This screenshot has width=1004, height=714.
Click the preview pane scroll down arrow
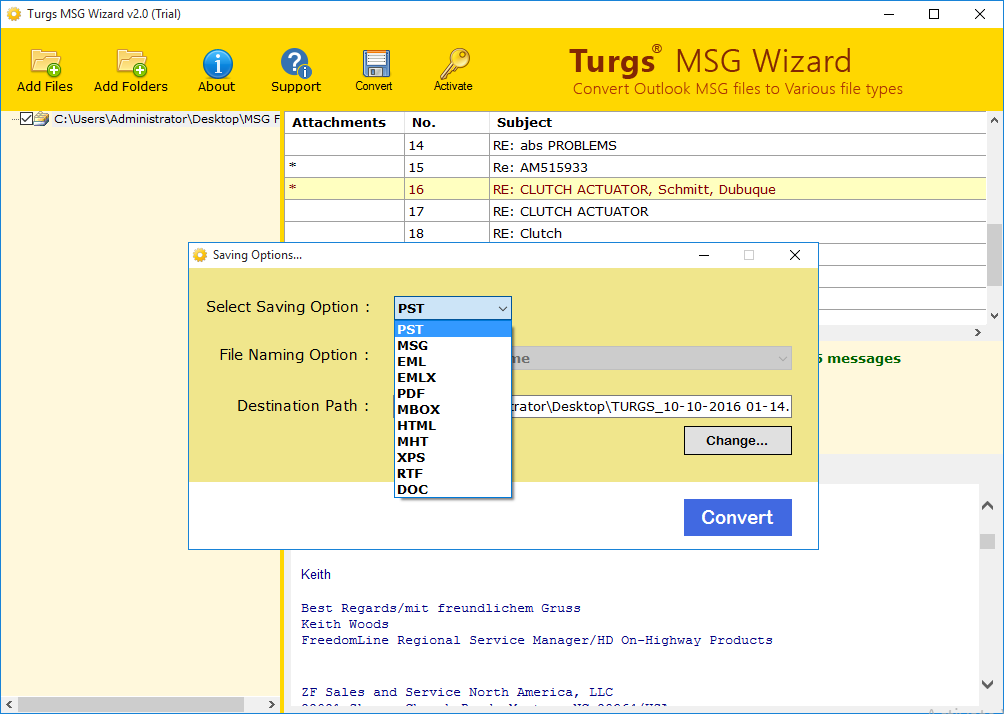(987, 684)
